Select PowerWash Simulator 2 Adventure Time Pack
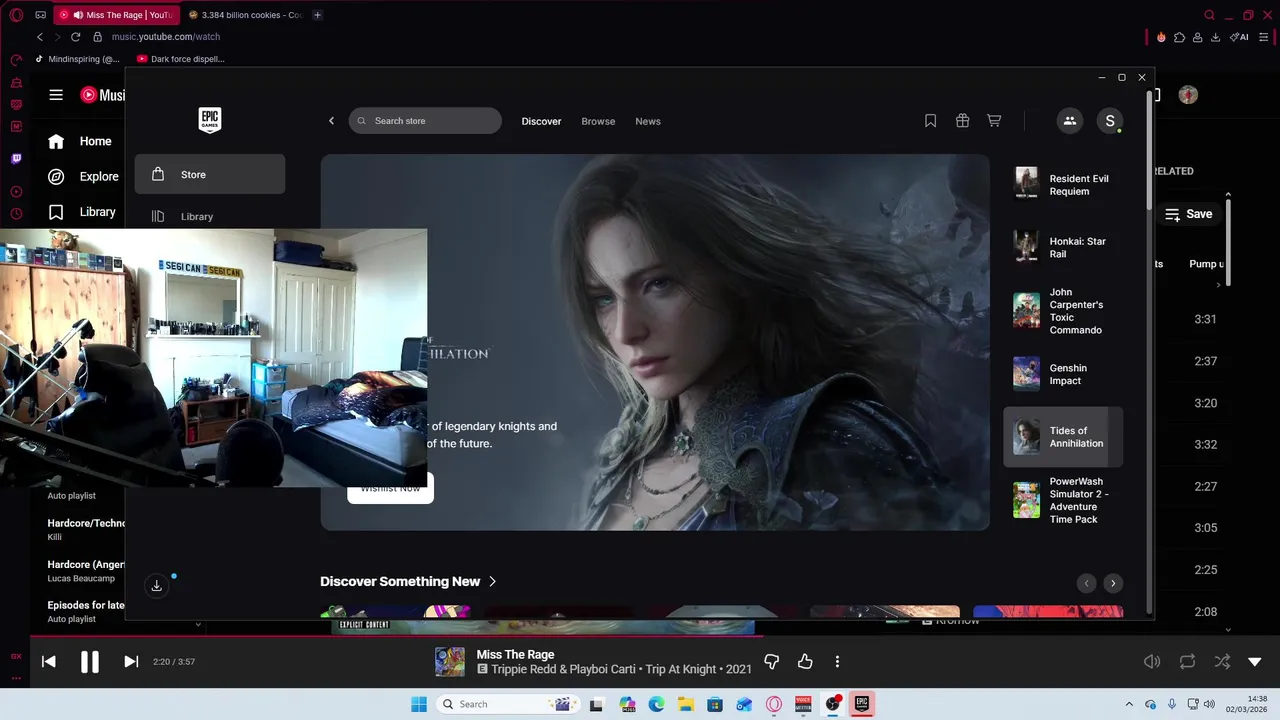 coord(1063,500)
